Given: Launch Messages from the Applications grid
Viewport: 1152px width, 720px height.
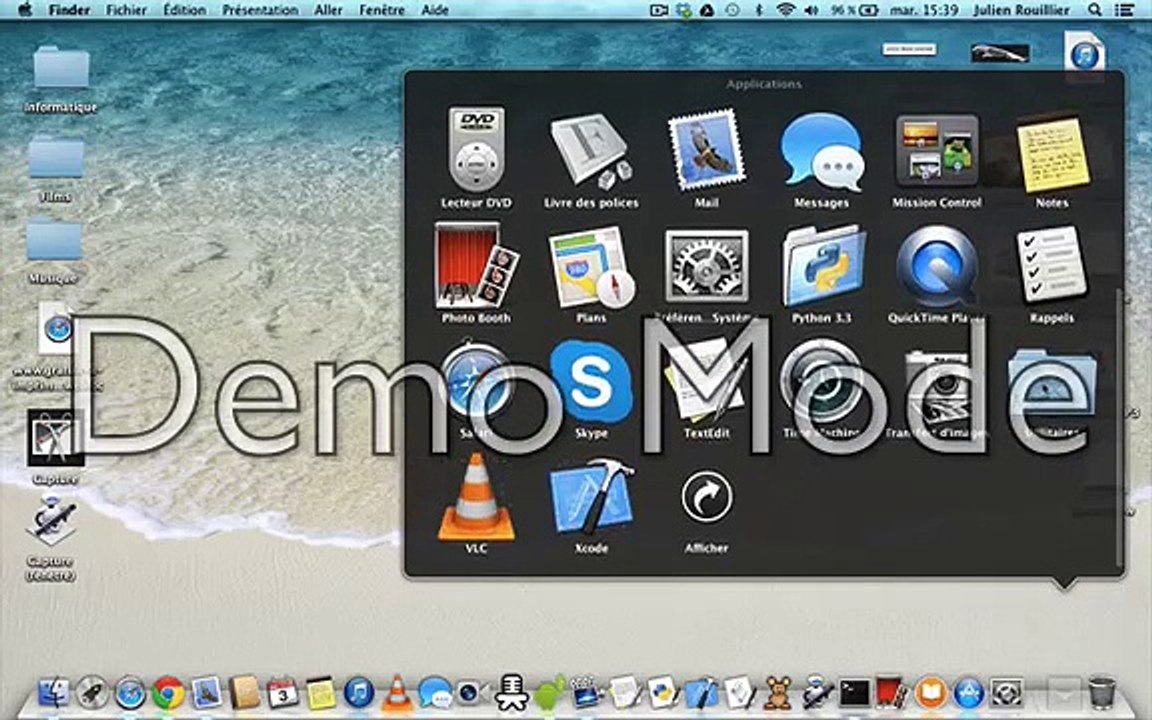Looking at the screenshot, I should click(821, 152).
